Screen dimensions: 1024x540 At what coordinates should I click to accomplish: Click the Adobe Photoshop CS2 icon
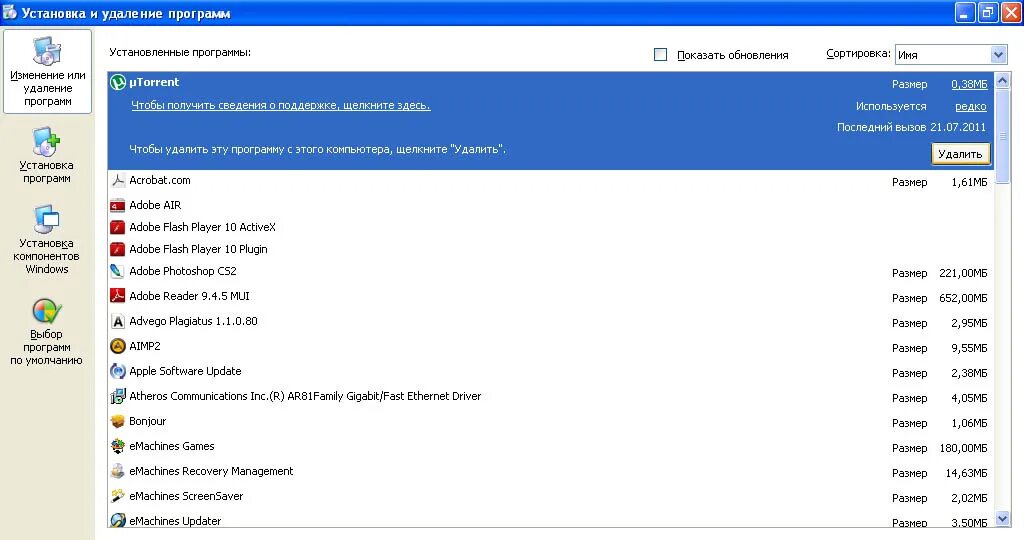pos(118,271)
